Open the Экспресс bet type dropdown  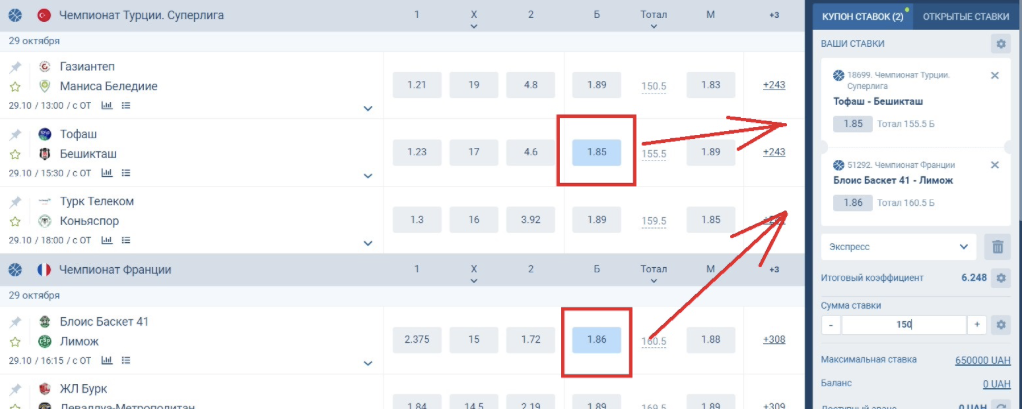click(x=899, y=247)
